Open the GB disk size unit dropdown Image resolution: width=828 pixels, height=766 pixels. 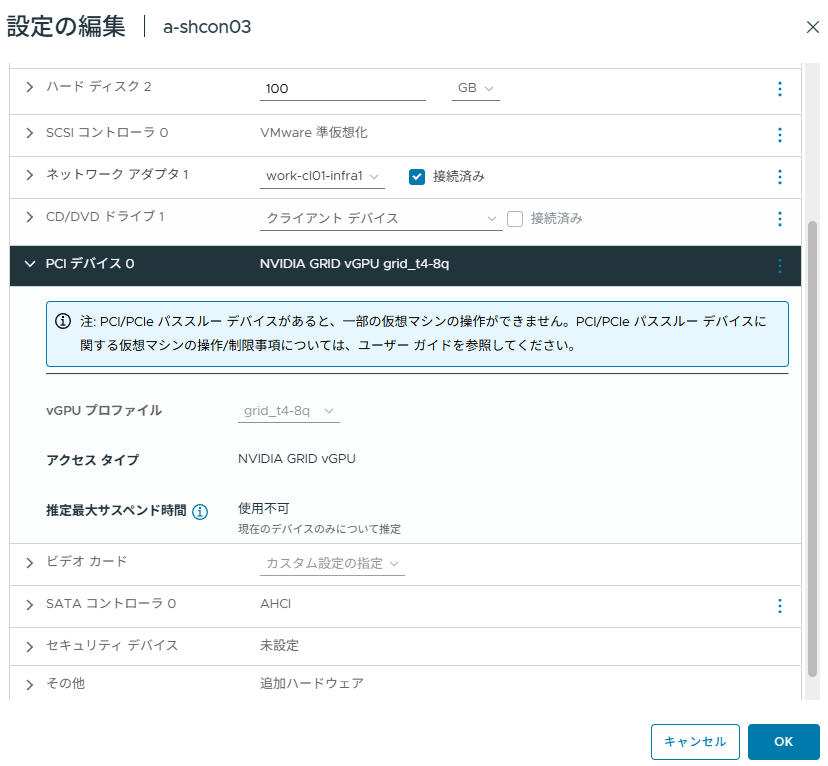tap(475, 88)
